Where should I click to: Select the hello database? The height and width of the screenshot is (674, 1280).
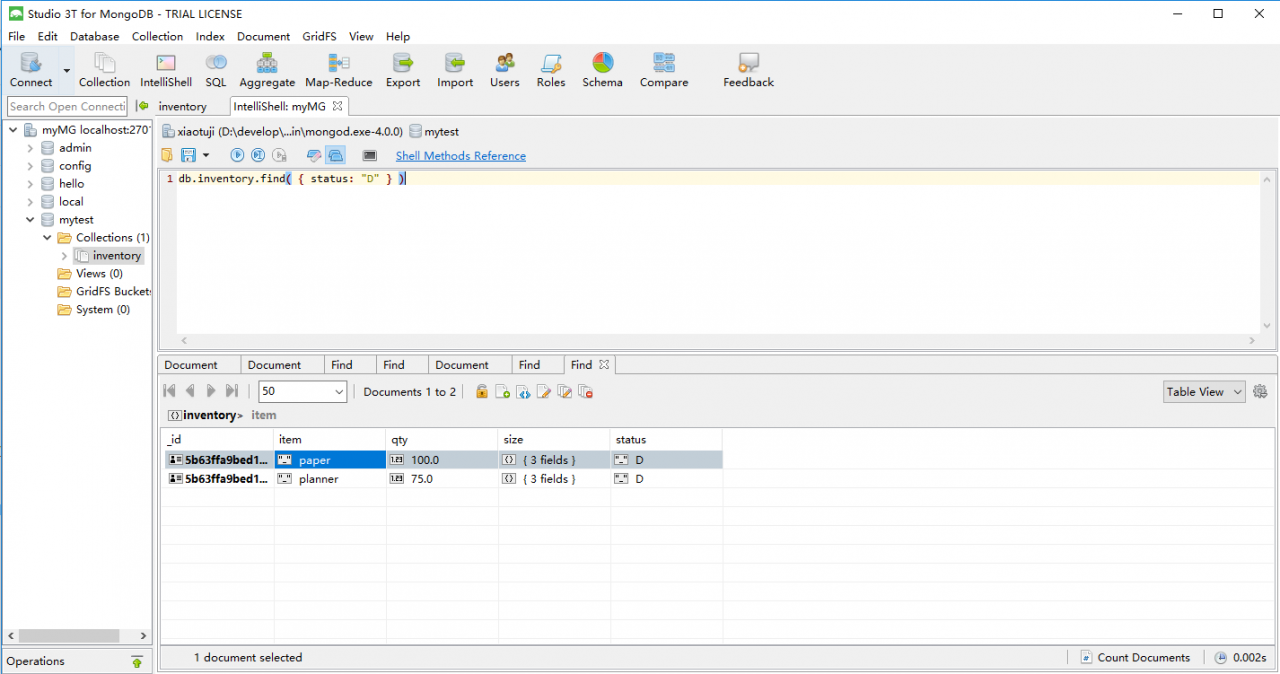(71, 184)
